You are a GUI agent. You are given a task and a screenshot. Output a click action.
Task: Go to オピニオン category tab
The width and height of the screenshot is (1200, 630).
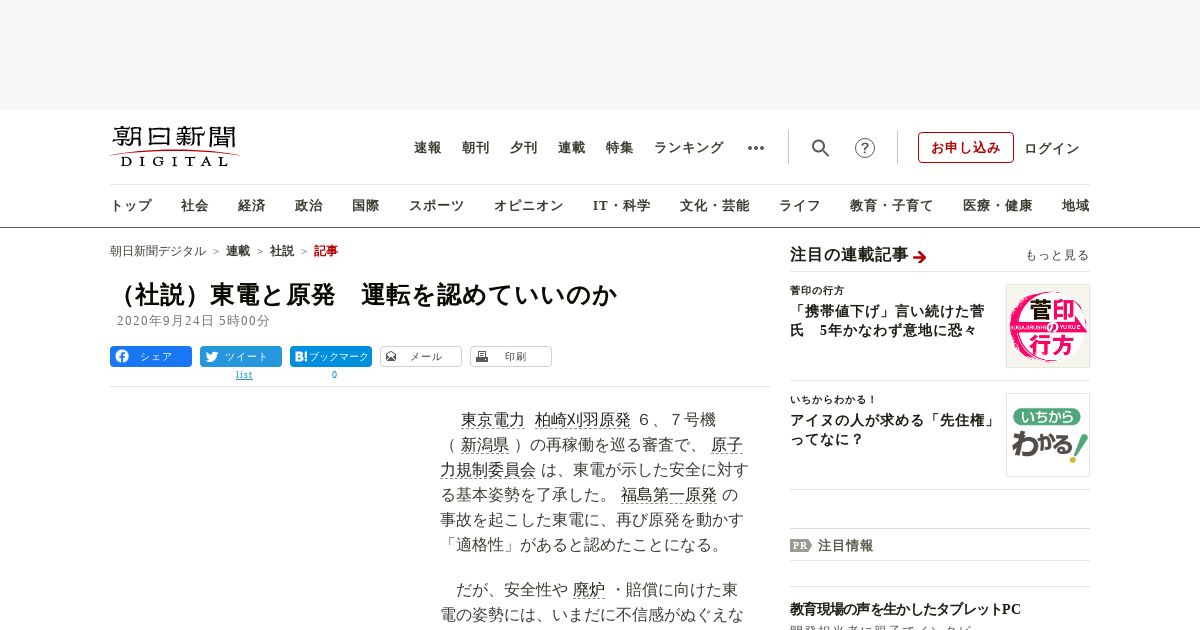tap(528, 206)
